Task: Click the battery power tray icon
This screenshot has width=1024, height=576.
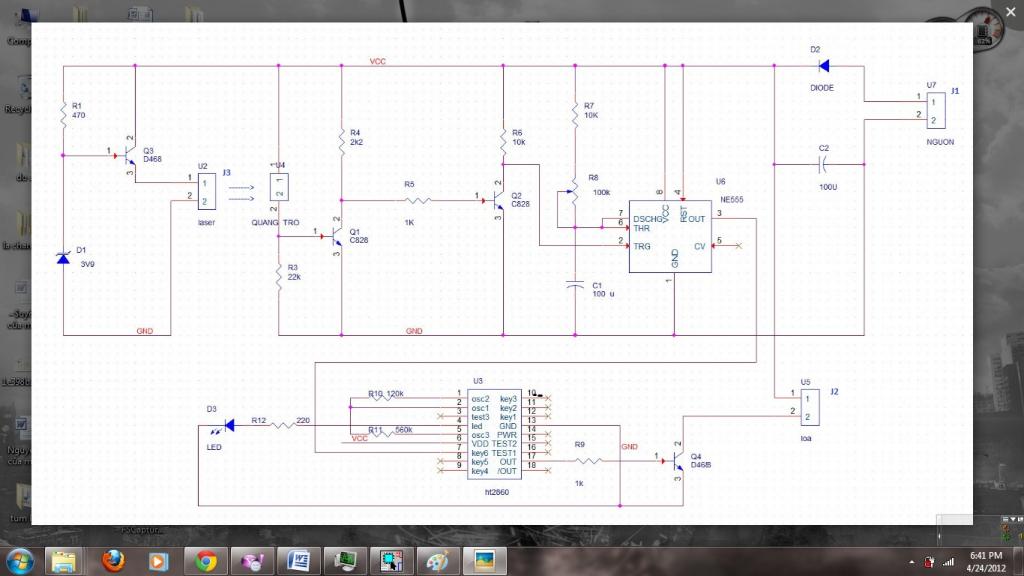Action: (929, 562)
